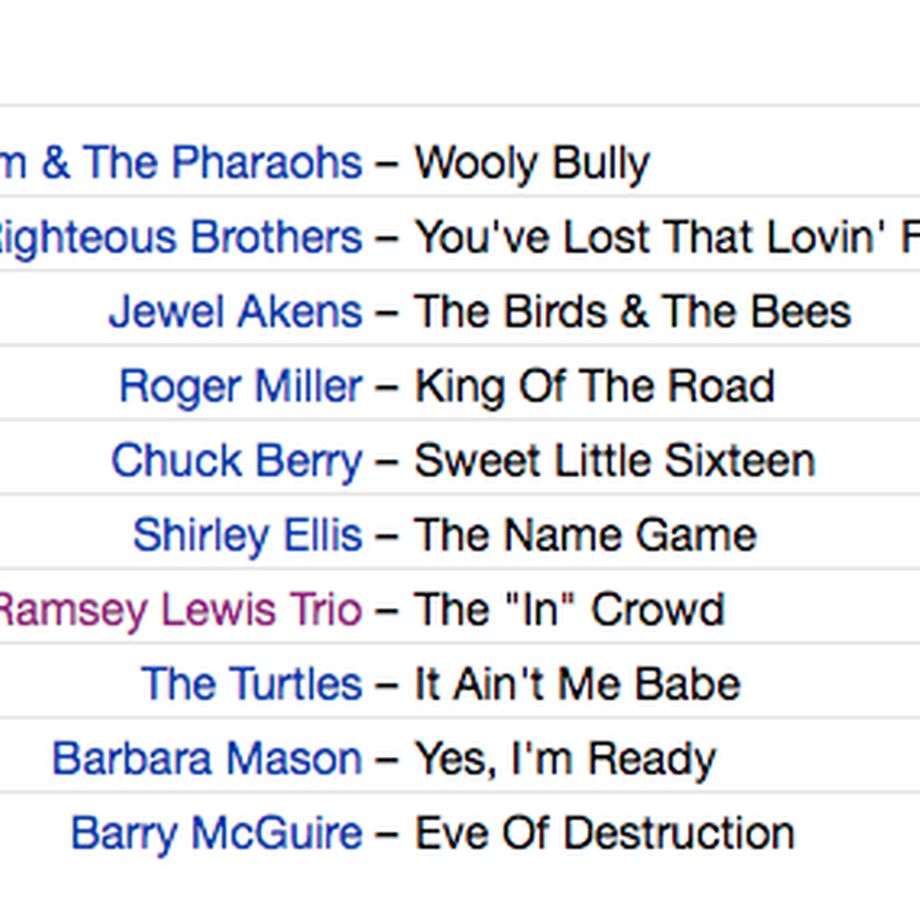Visit the Shirley Ellis link
The width and height of the screenshot is (920, 920).
point(248,536)
